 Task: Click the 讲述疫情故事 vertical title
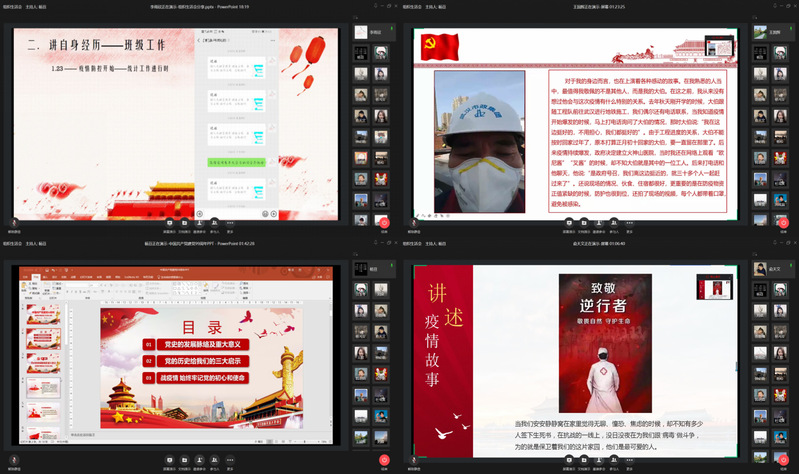coord(444,335)
